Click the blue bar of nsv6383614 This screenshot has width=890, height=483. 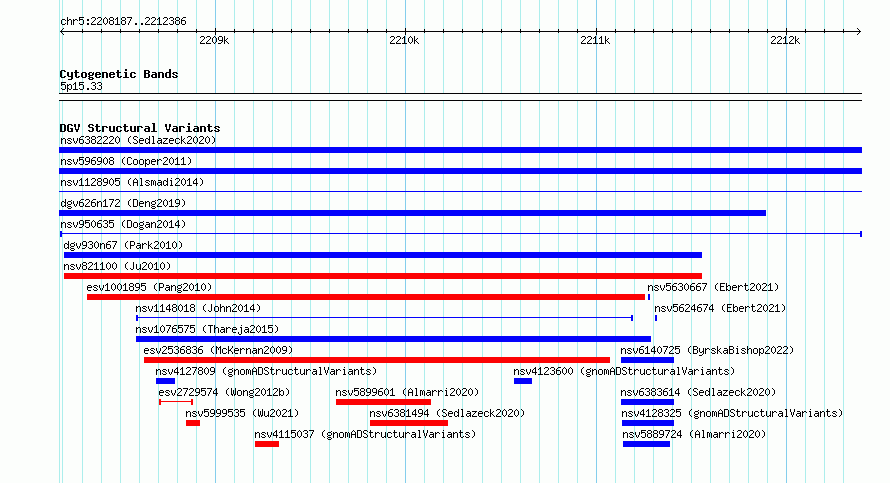click(x=647, y=402)
